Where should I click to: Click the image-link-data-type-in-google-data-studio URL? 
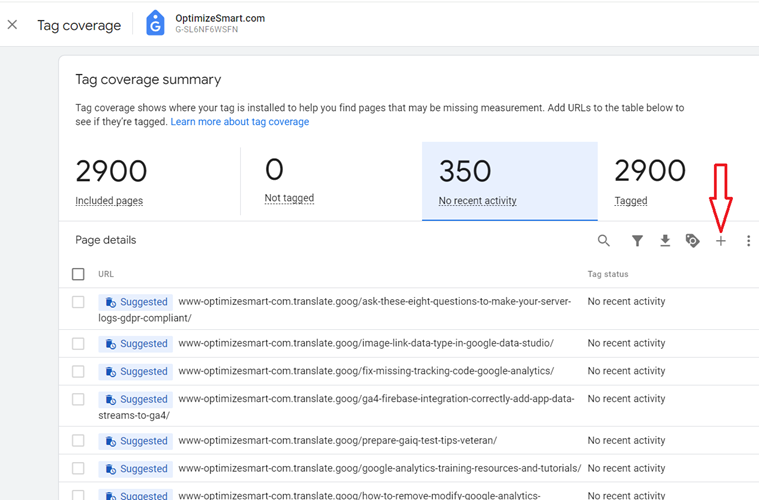(x=366, y=343)
